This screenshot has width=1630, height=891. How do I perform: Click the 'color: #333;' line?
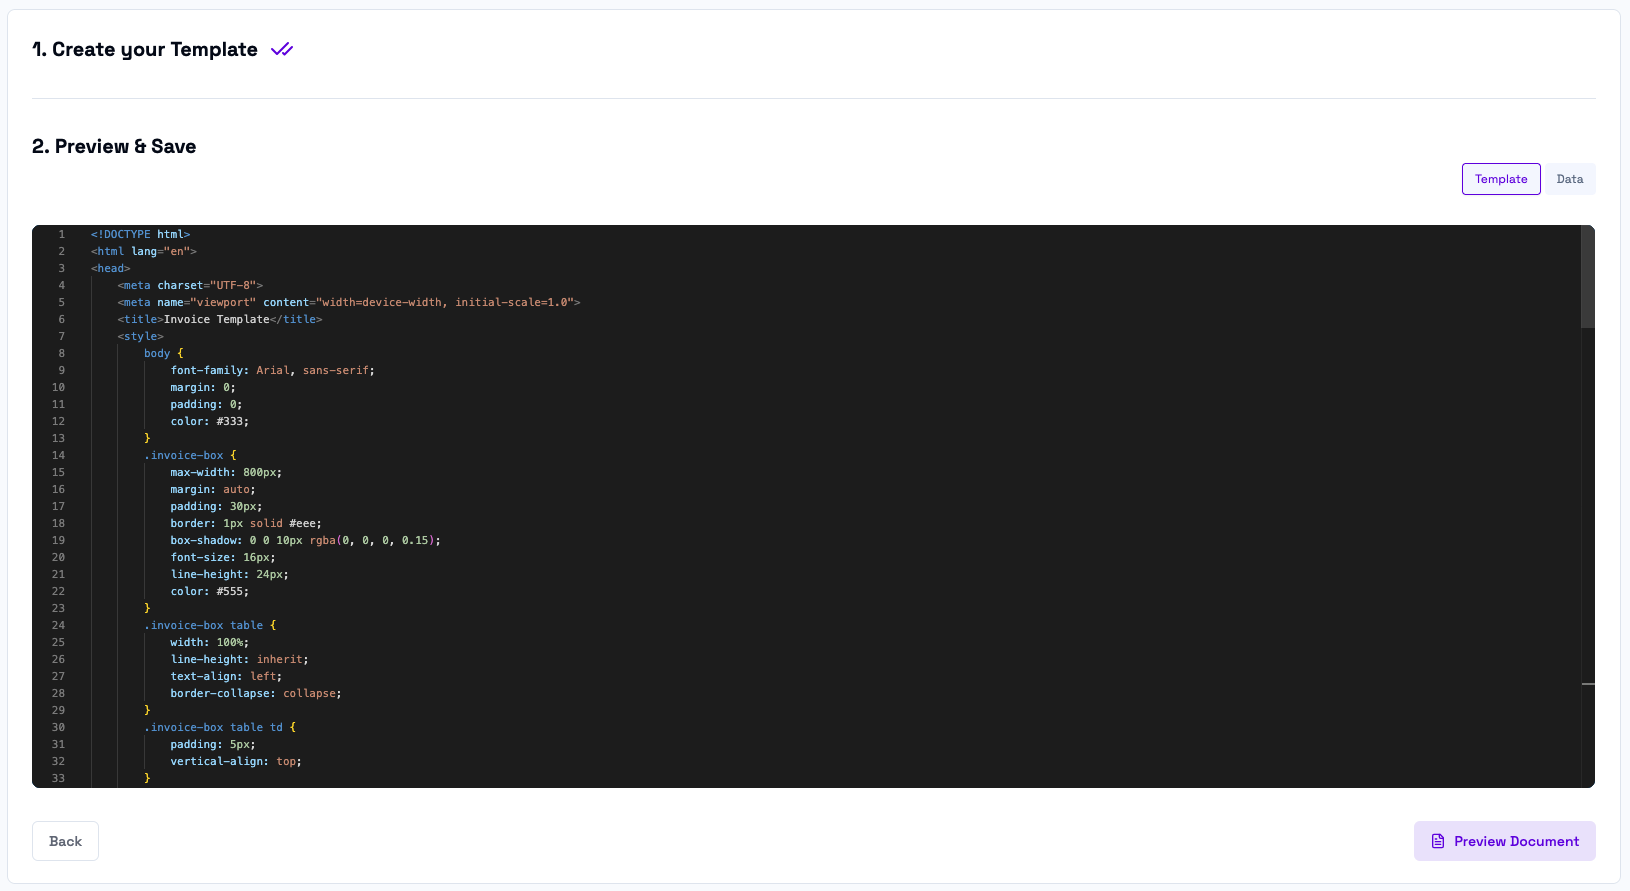(210, 421)
